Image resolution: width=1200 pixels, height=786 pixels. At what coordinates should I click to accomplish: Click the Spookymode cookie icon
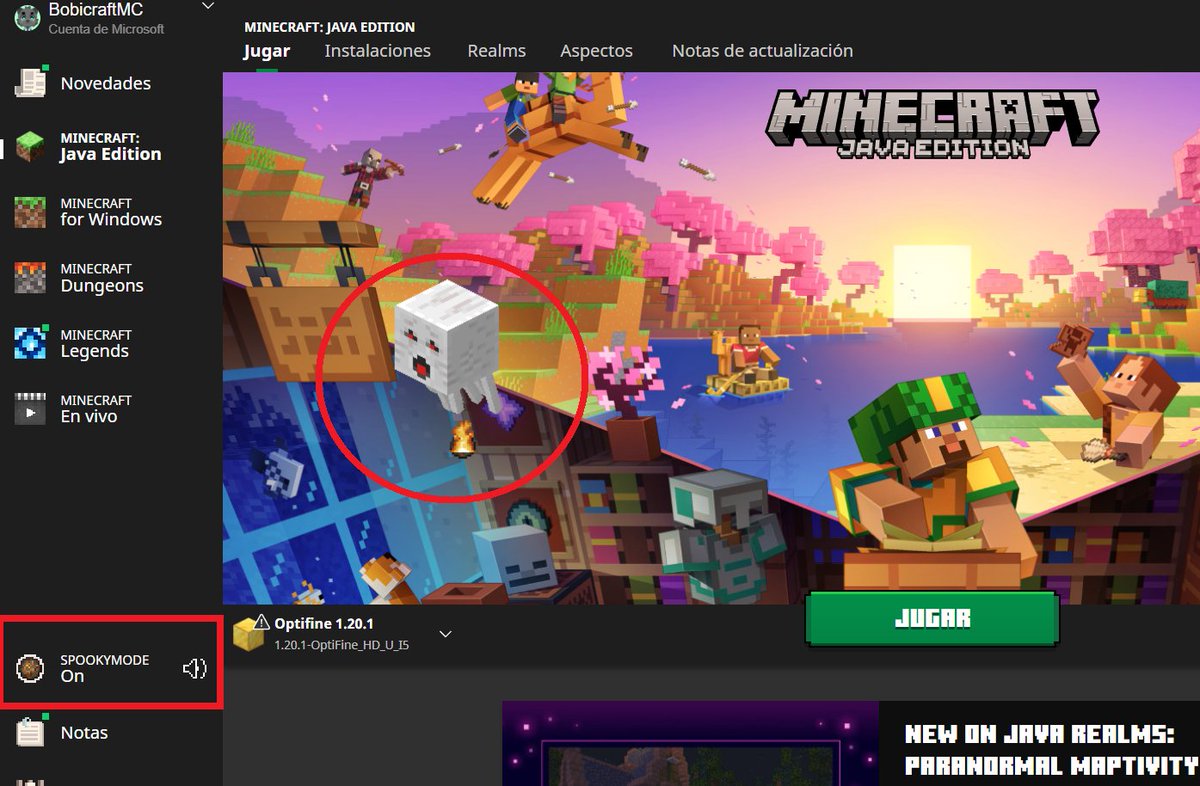pyautogui.click(x=31, y=668)
